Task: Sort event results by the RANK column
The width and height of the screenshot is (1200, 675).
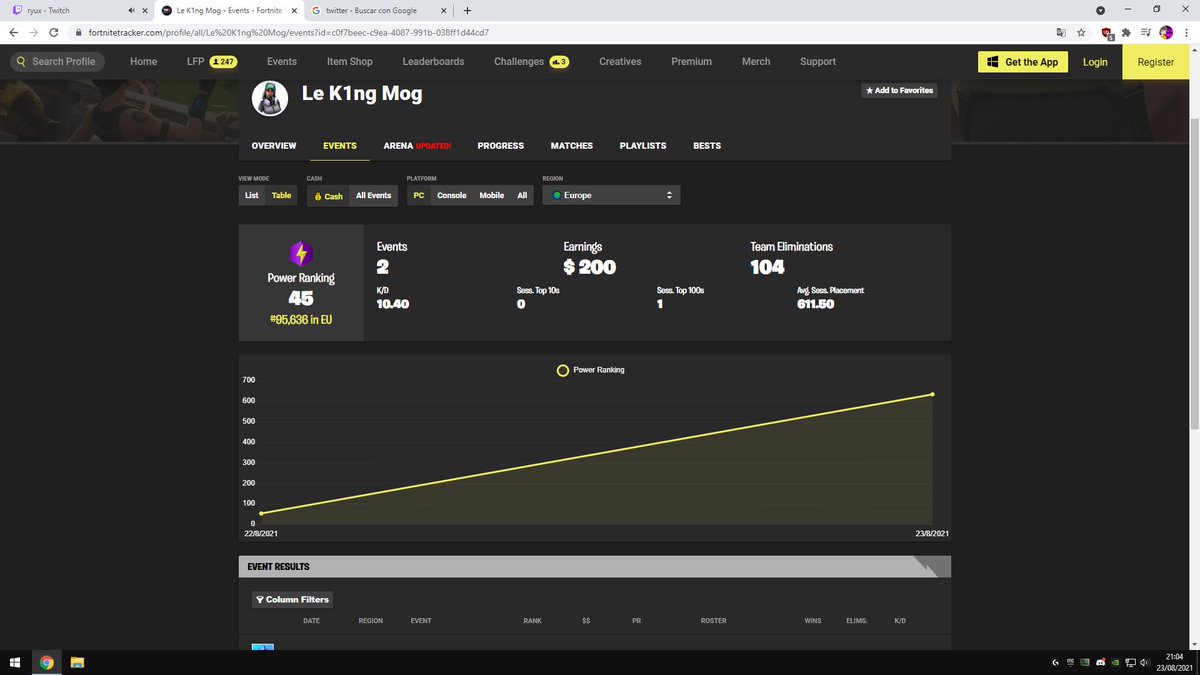Action: (x=532, y=621)
